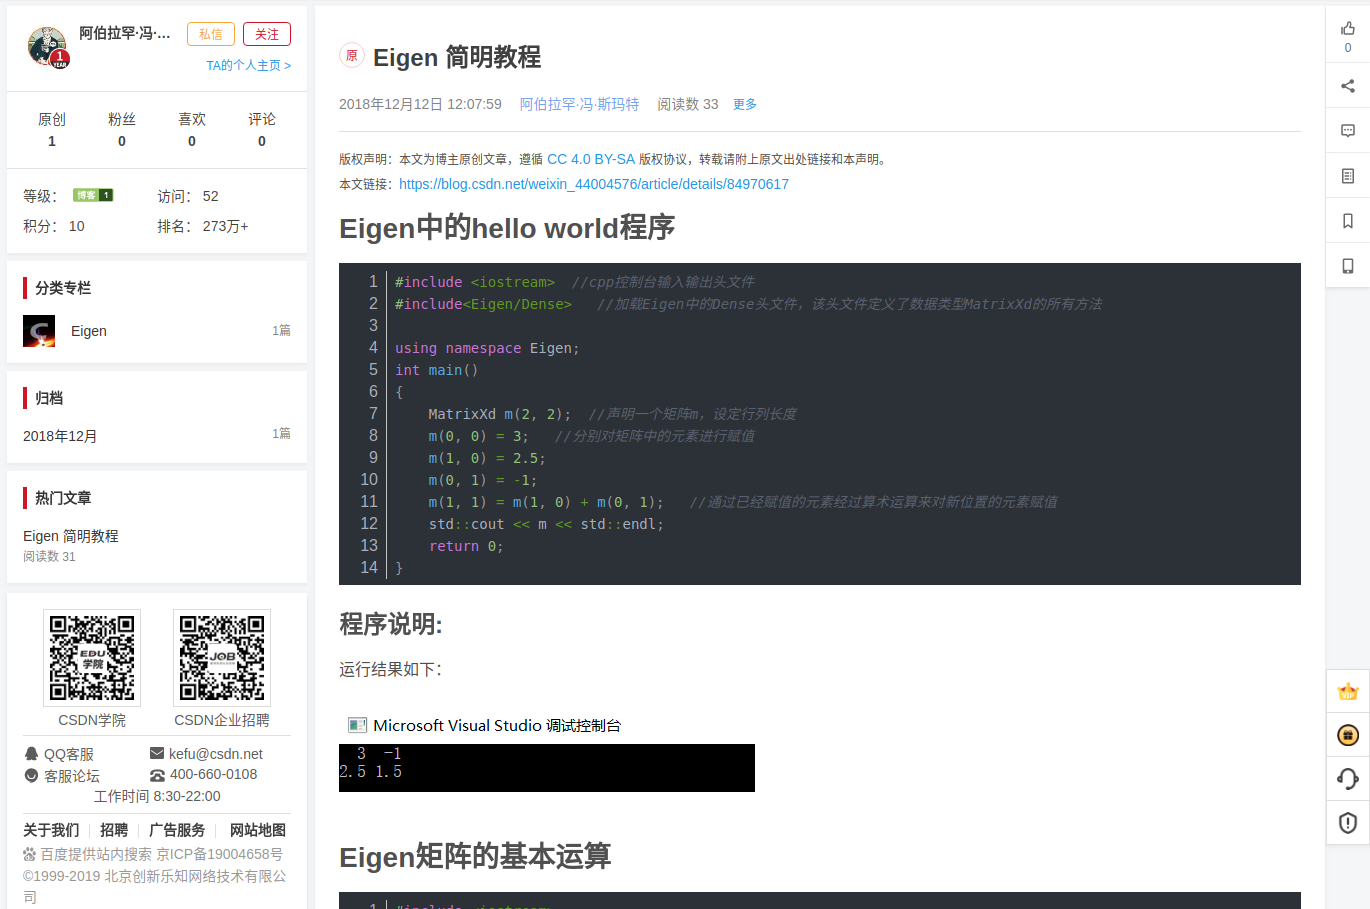The image size is (1370, 909).
Task: Click the 百度提供站内搜索 link
Action: point(96,854)
